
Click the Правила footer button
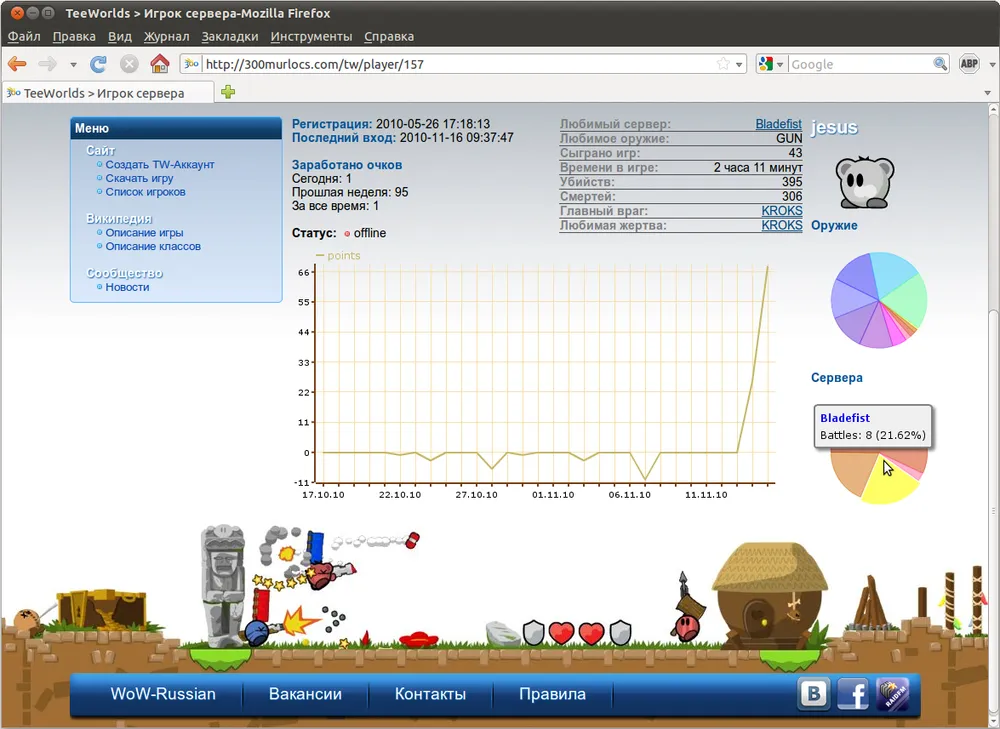552,694
